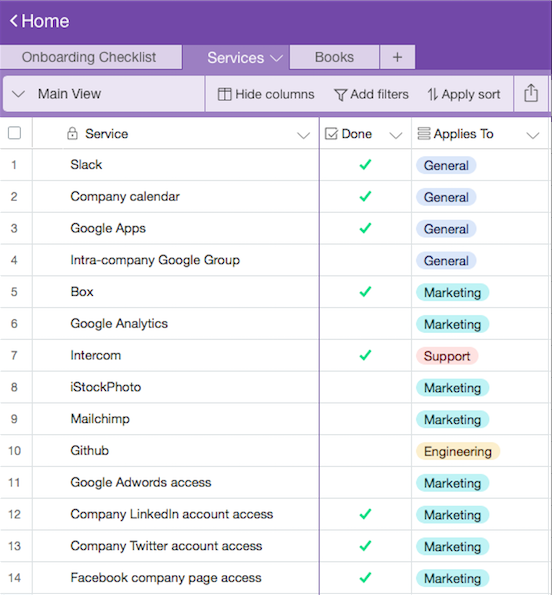This screenshot has width=552, height=595.
Task: Select the Github cell
Action: [x=176, y=450]
